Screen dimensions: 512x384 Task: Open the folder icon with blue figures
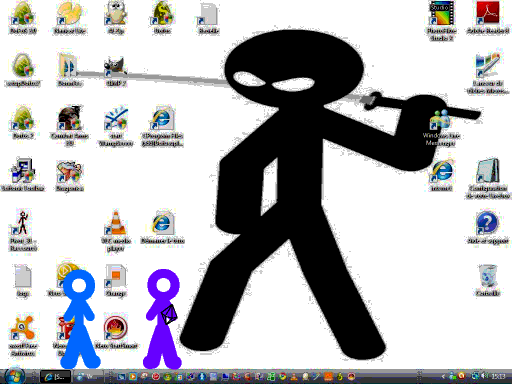click(69, 70)
